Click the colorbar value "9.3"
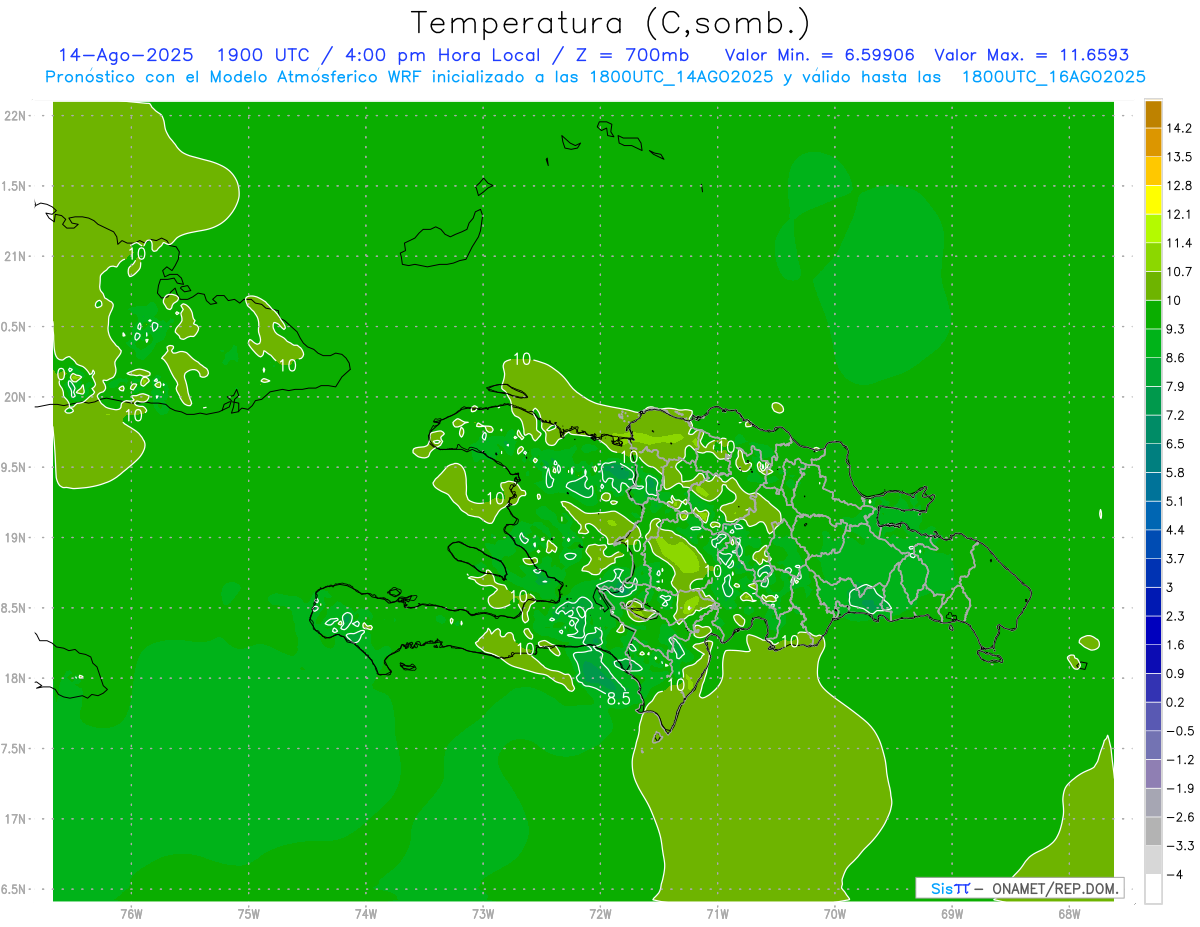Image resolution: width=1200 pixels, height=927 pixels. [1176, 329]
